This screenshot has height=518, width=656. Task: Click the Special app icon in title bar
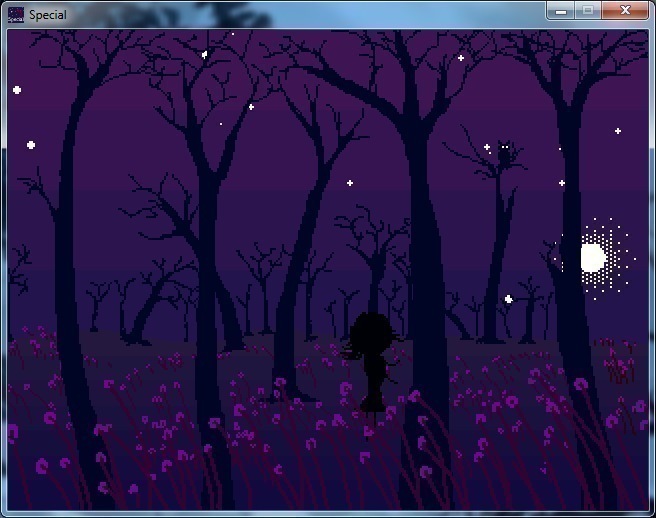coord(15,14)
